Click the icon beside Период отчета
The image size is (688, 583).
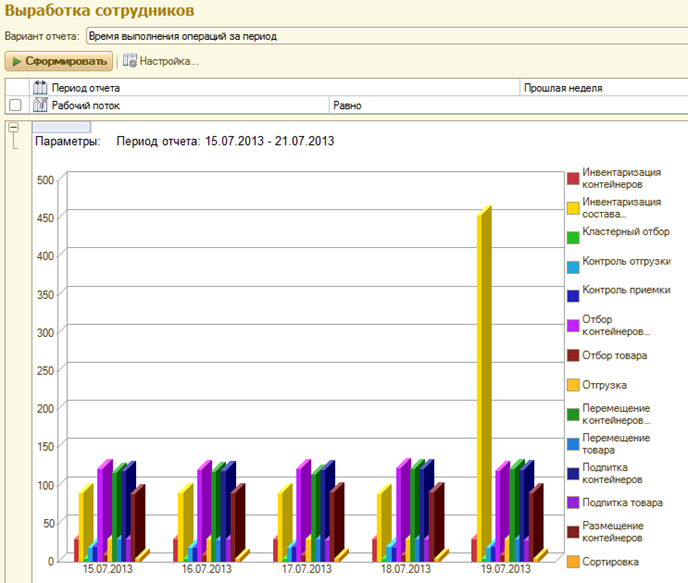tap(40, 88)
